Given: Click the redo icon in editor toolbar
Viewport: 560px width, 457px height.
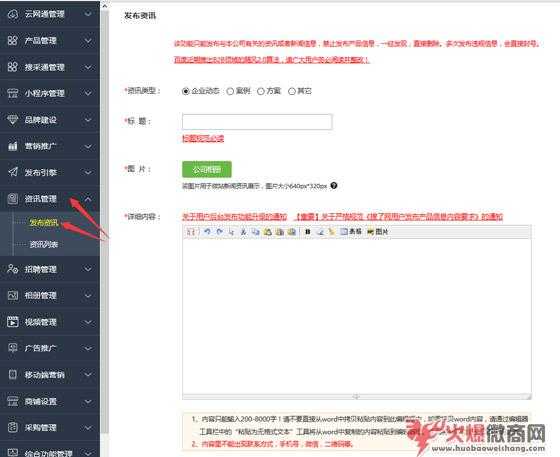Looking at the screenshot, I should point(219,232).
